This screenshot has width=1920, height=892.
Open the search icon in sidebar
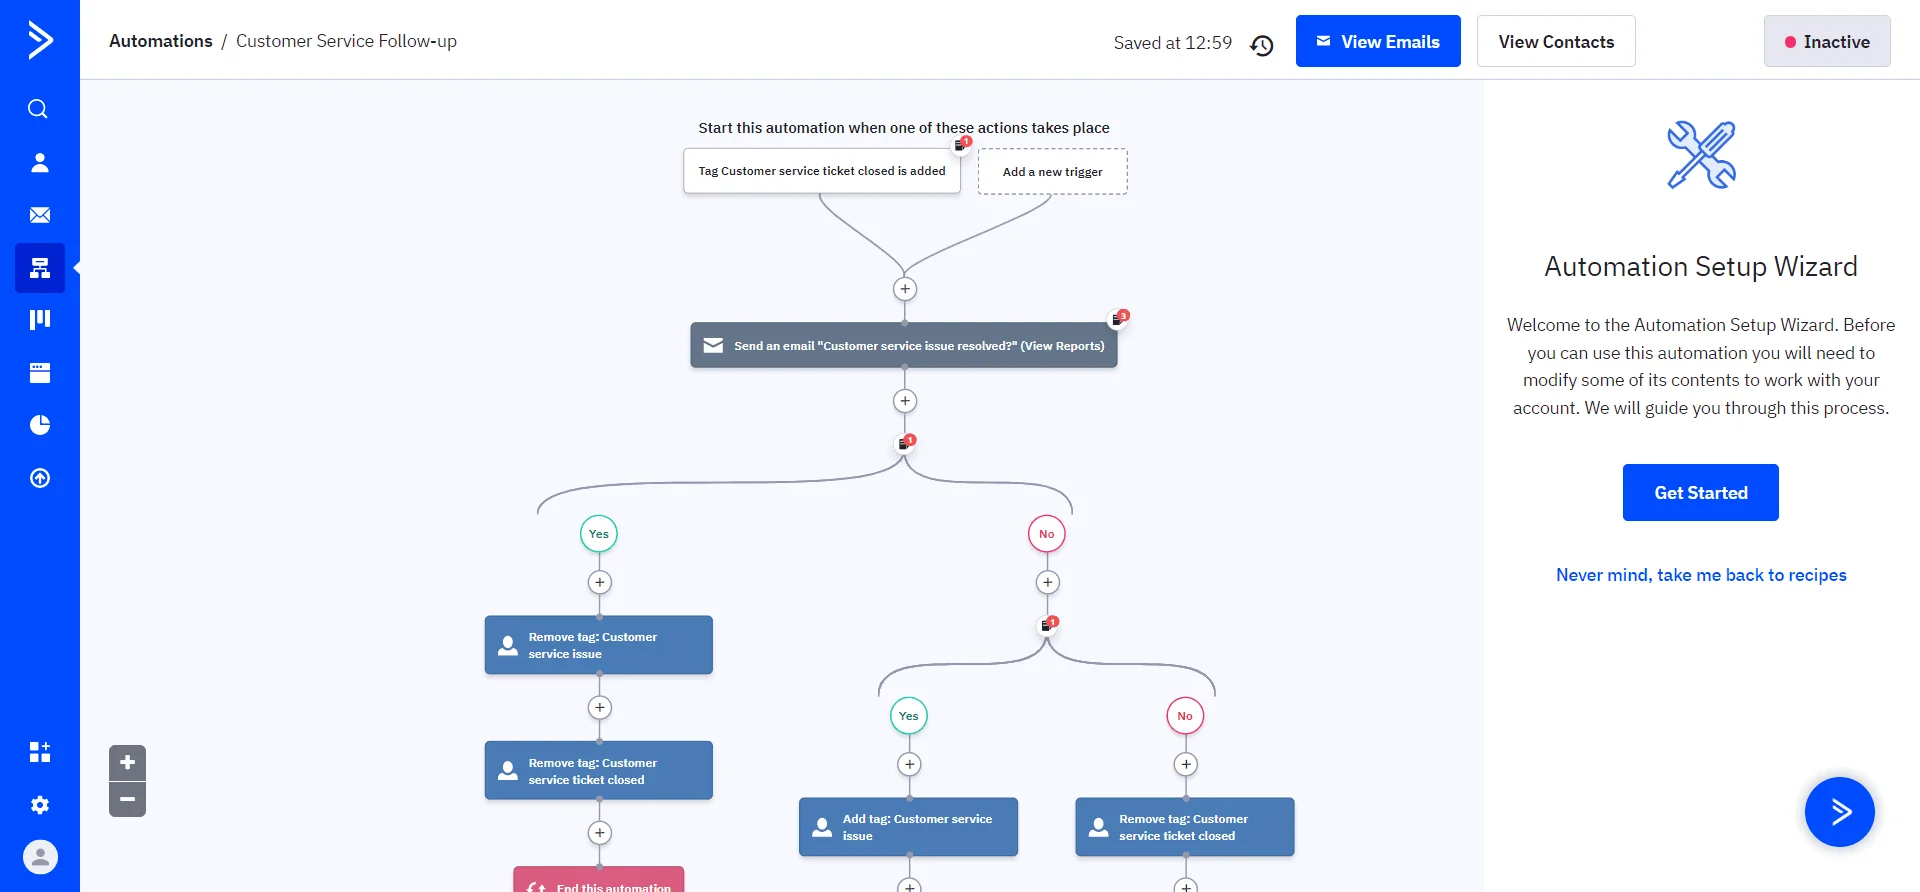point(38,109)
